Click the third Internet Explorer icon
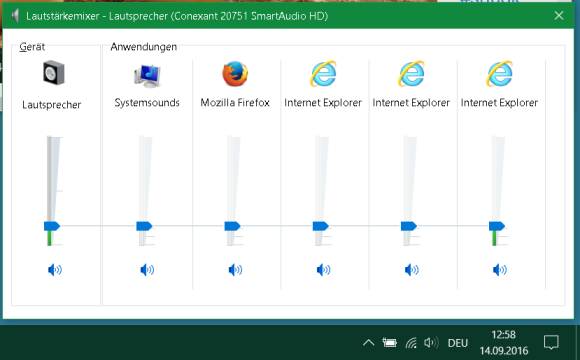The image size is (580, 360). pos(499,74)
